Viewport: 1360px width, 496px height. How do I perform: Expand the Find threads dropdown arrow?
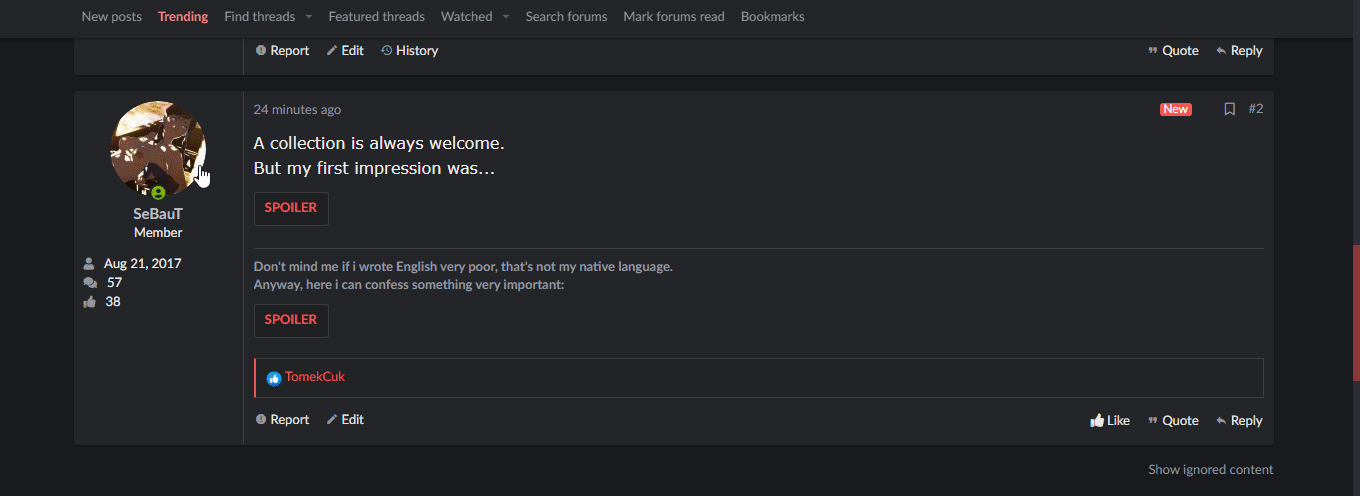coord(308,17)
